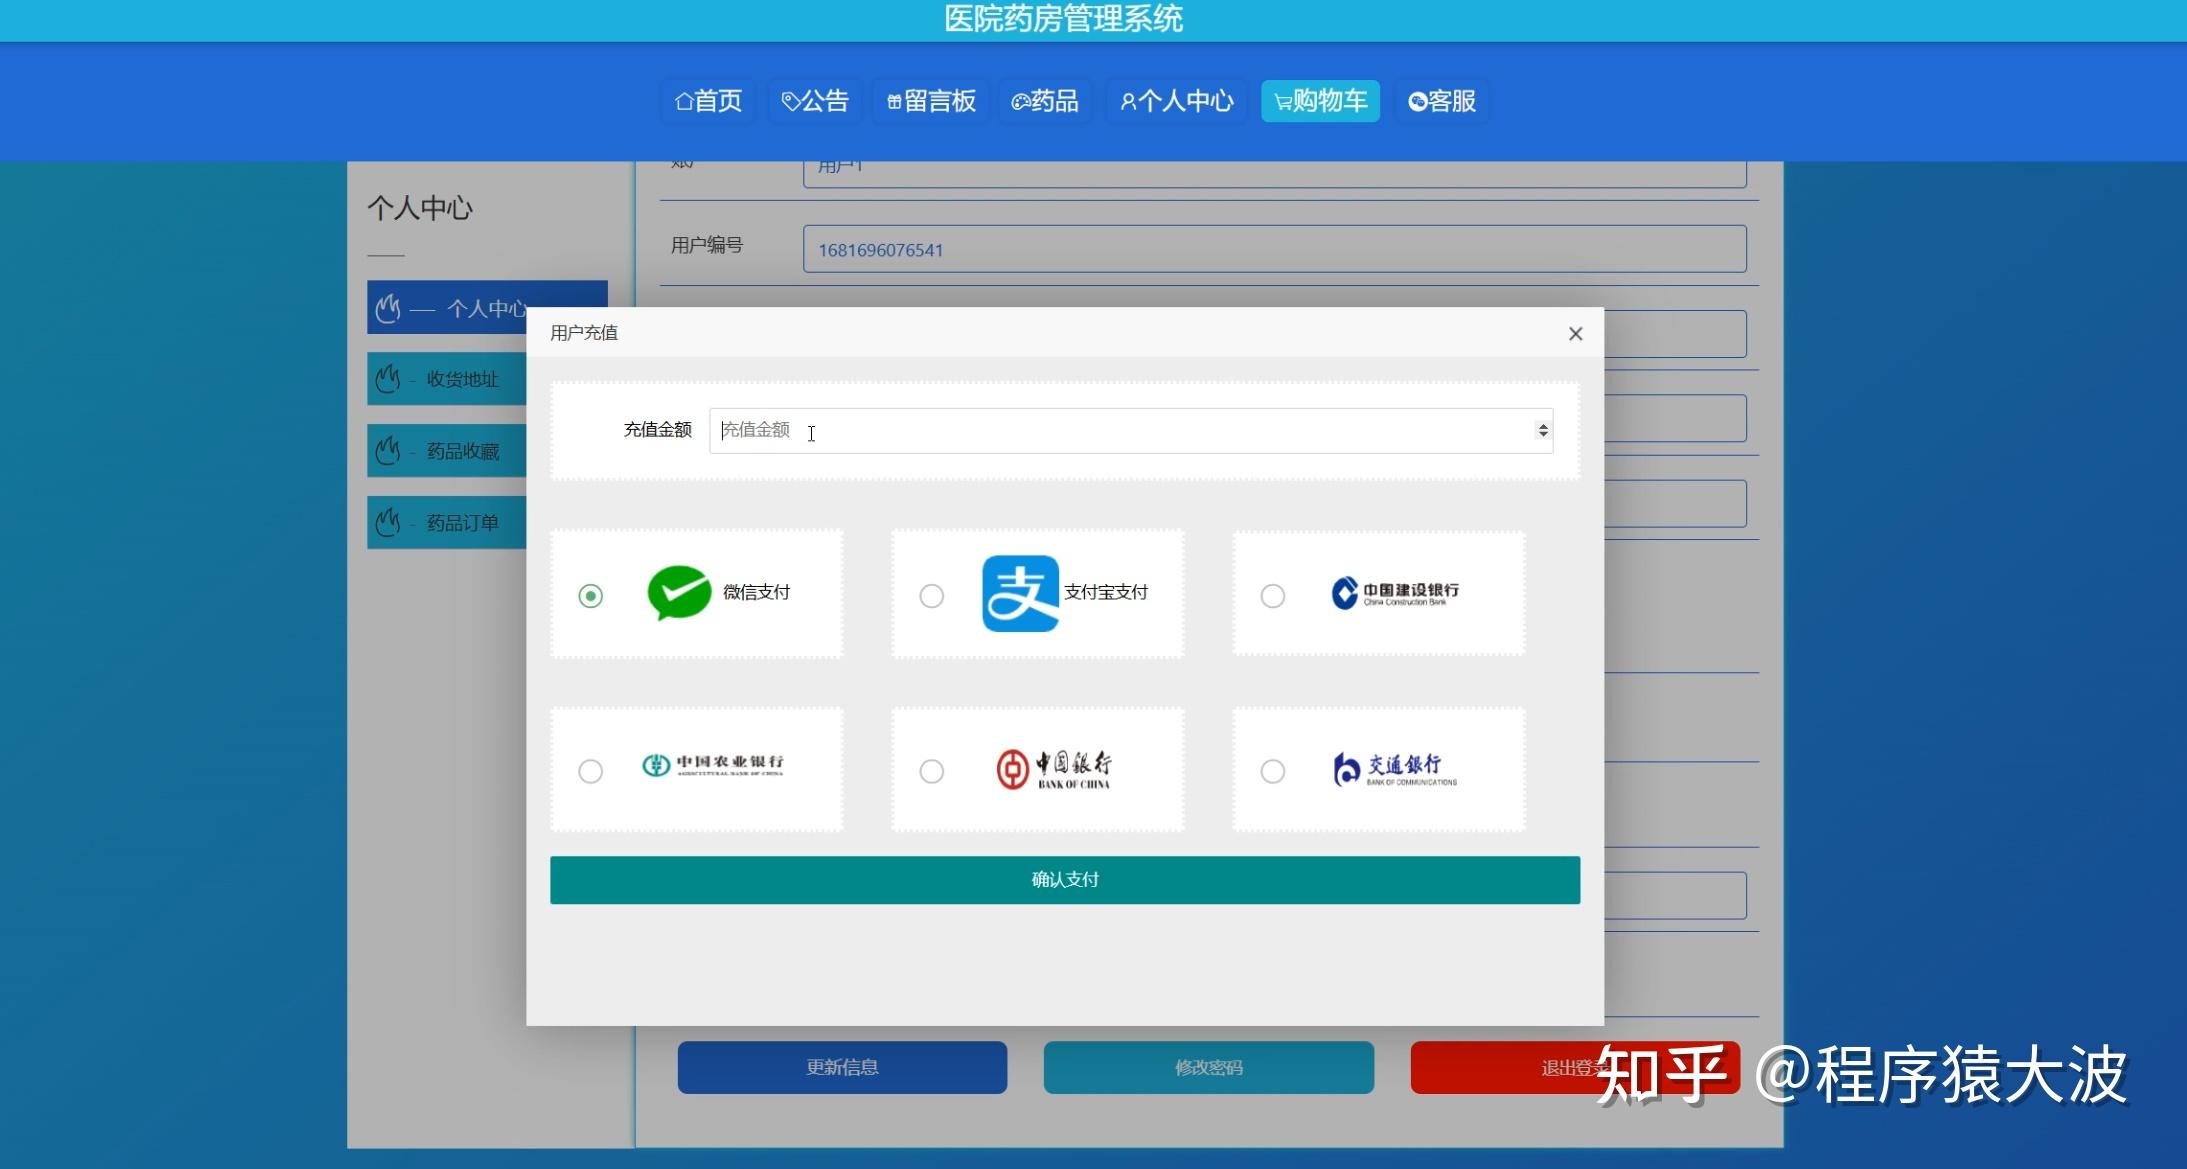Open the 个人中心 profile icon in navbar
Screen dimensions: 2187x1169
coord(1129,100)
